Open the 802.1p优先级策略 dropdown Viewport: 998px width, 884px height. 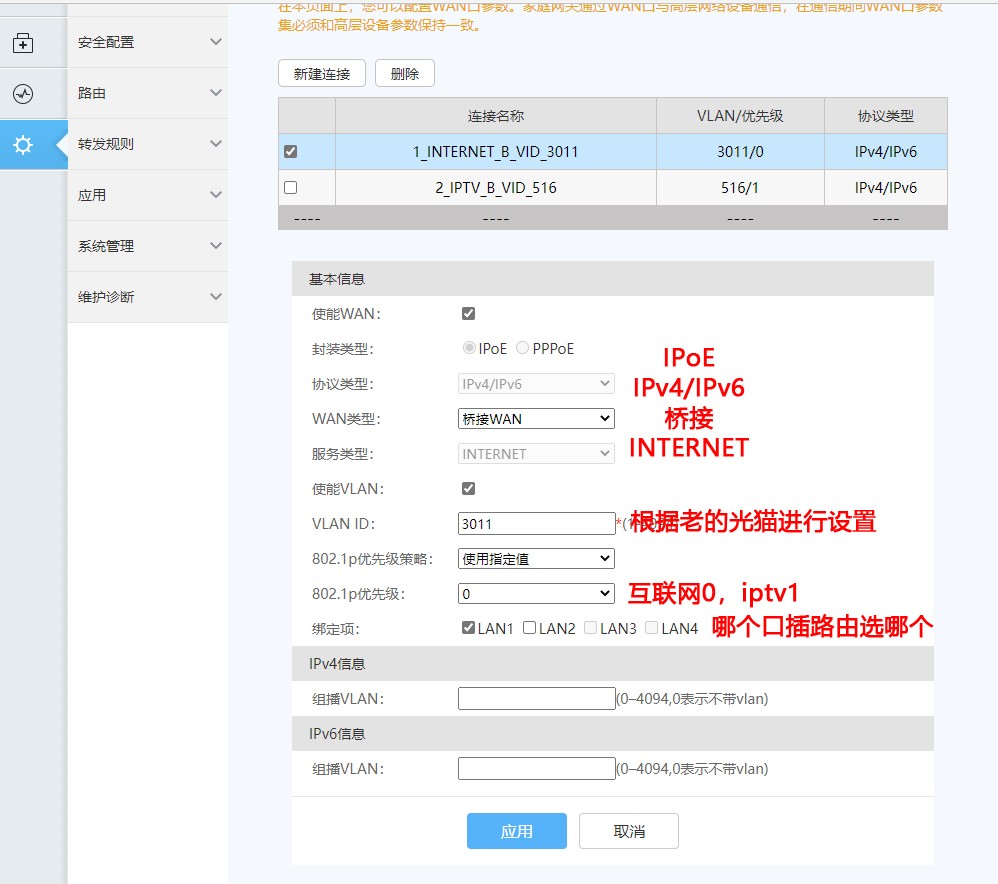(x=535, y=558)
